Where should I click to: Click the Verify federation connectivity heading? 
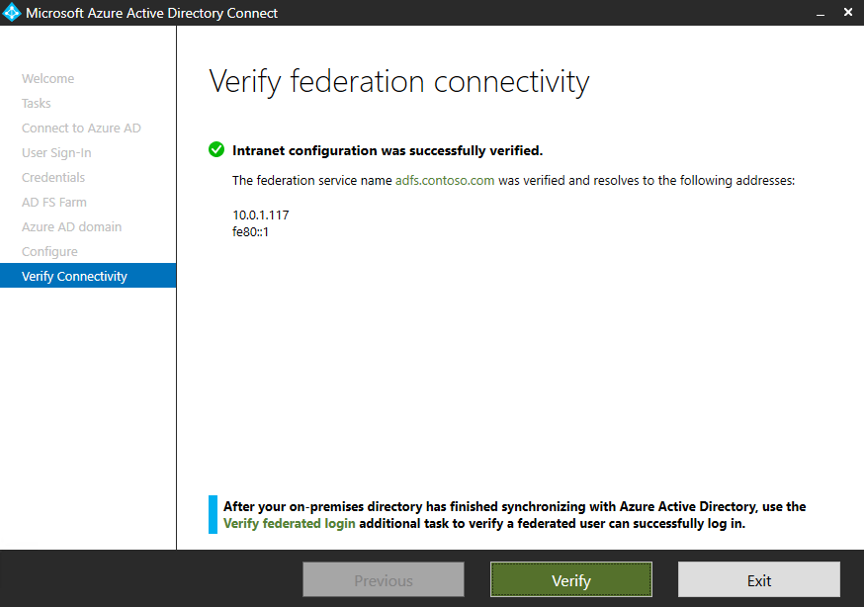[399, 83]
